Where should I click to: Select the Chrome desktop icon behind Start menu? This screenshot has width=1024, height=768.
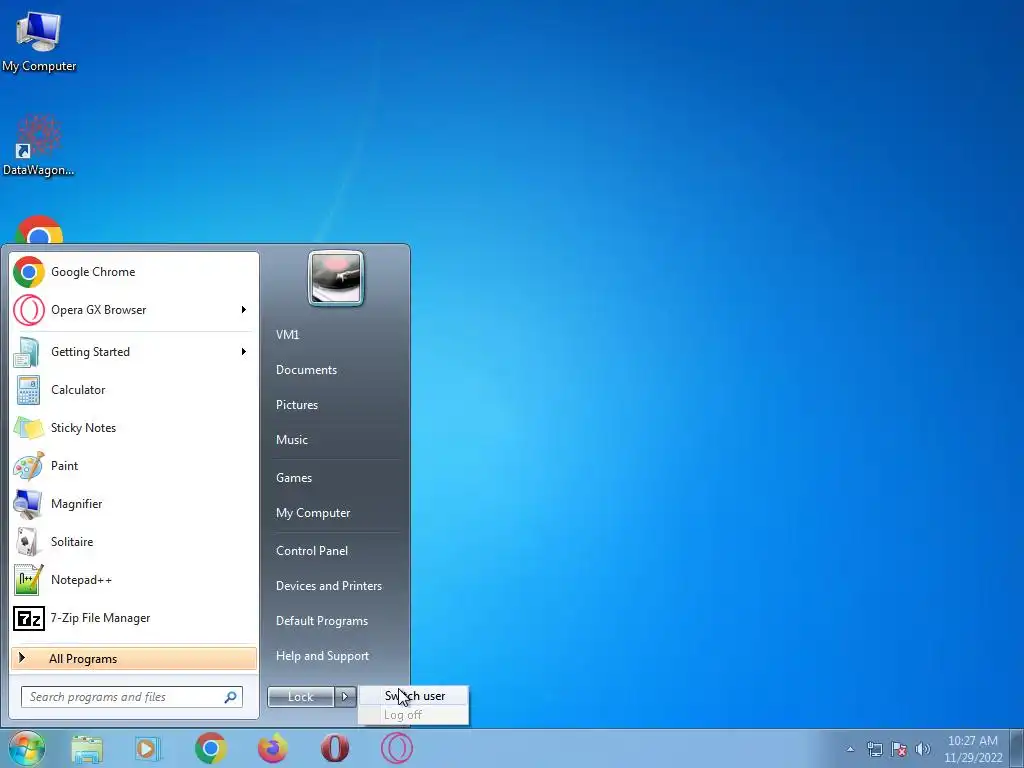click(x=39, y=230)
